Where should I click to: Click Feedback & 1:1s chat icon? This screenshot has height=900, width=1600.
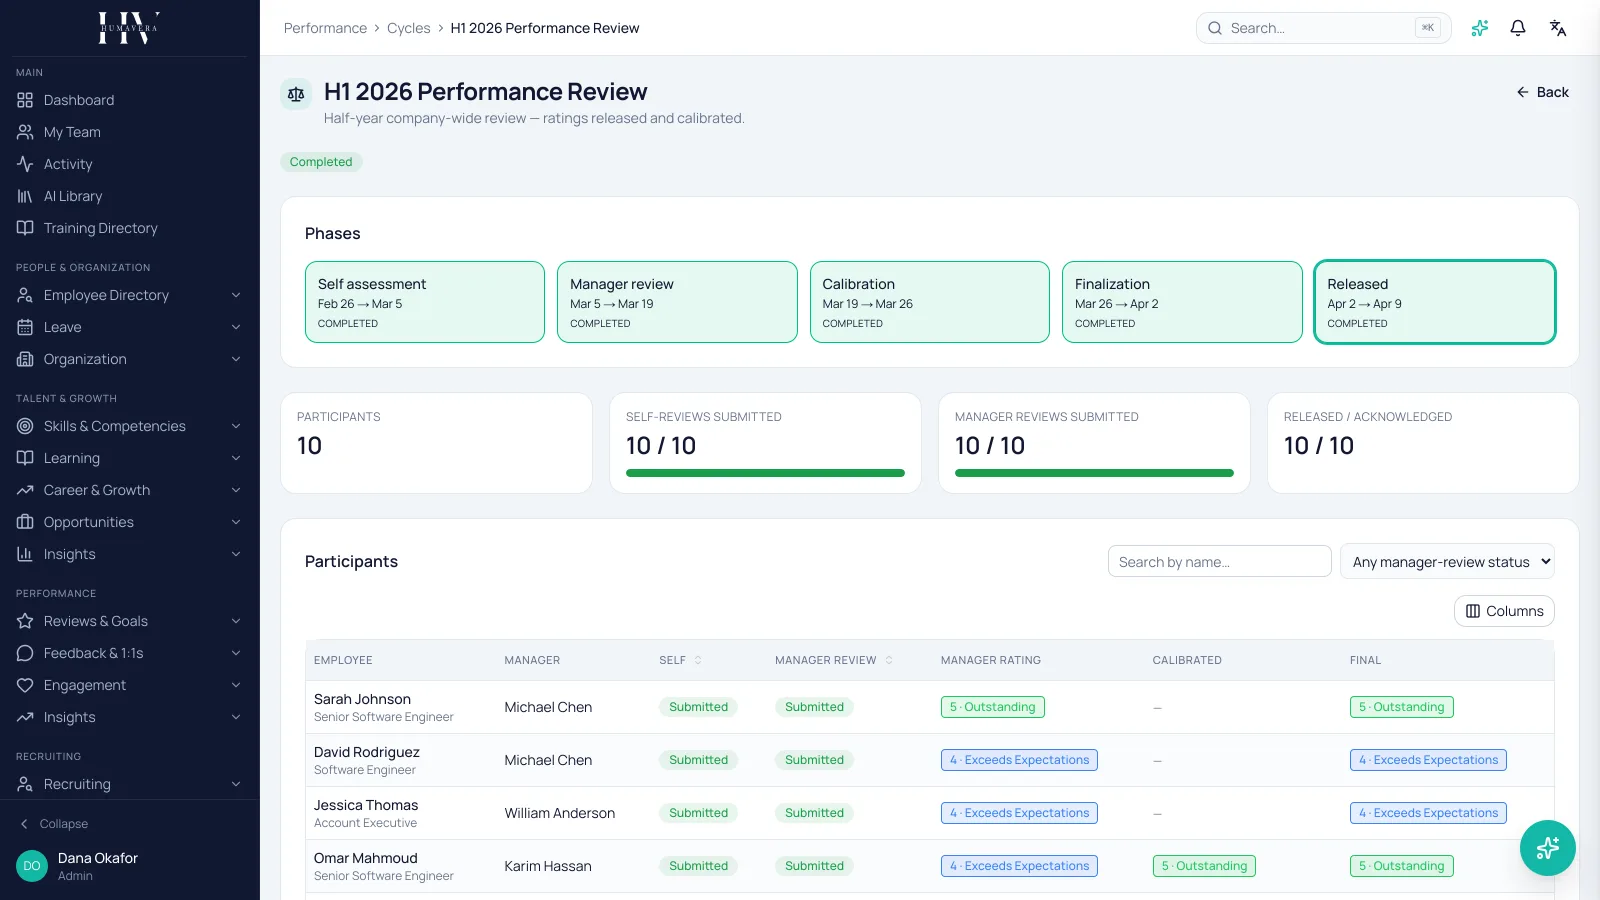click(x=25, y=653)
